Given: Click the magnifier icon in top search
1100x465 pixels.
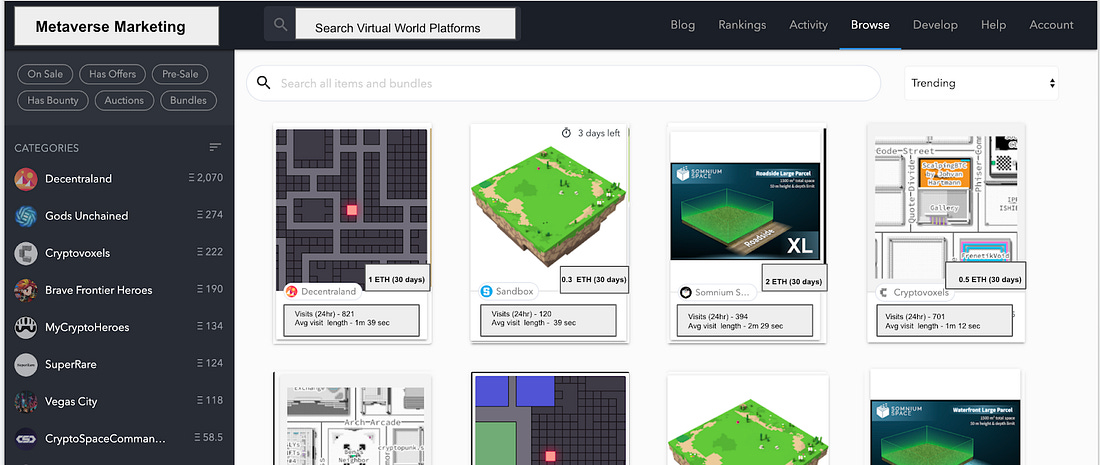Looking at the screenshot, I should coord(280,25).
